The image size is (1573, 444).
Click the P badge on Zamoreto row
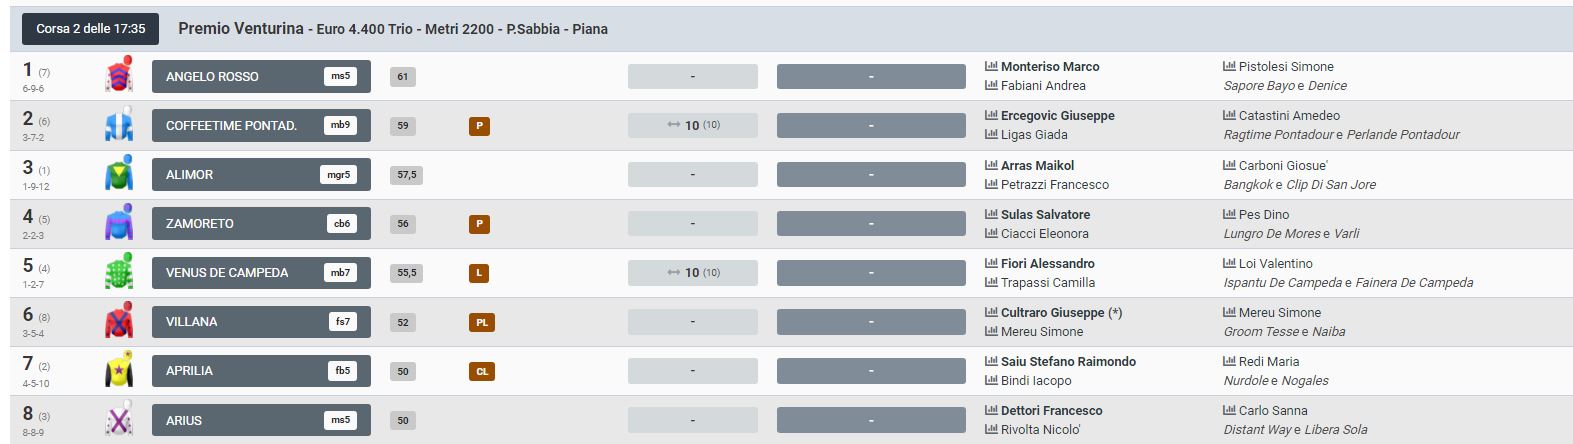479,224
